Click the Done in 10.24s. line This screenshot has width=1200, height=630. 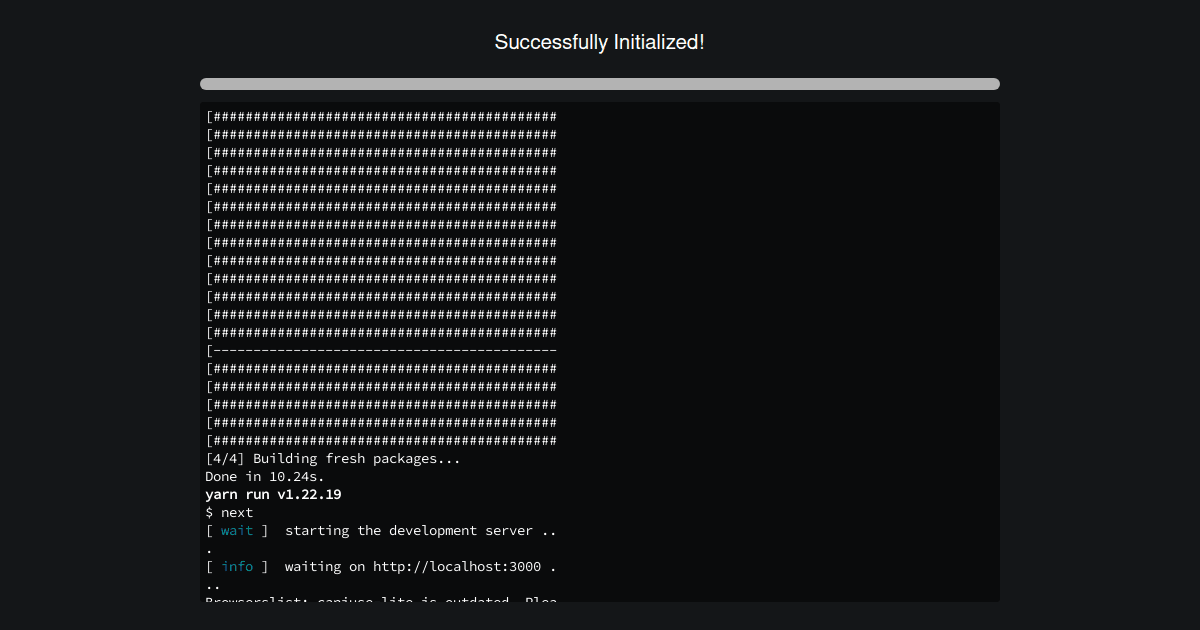265,477
